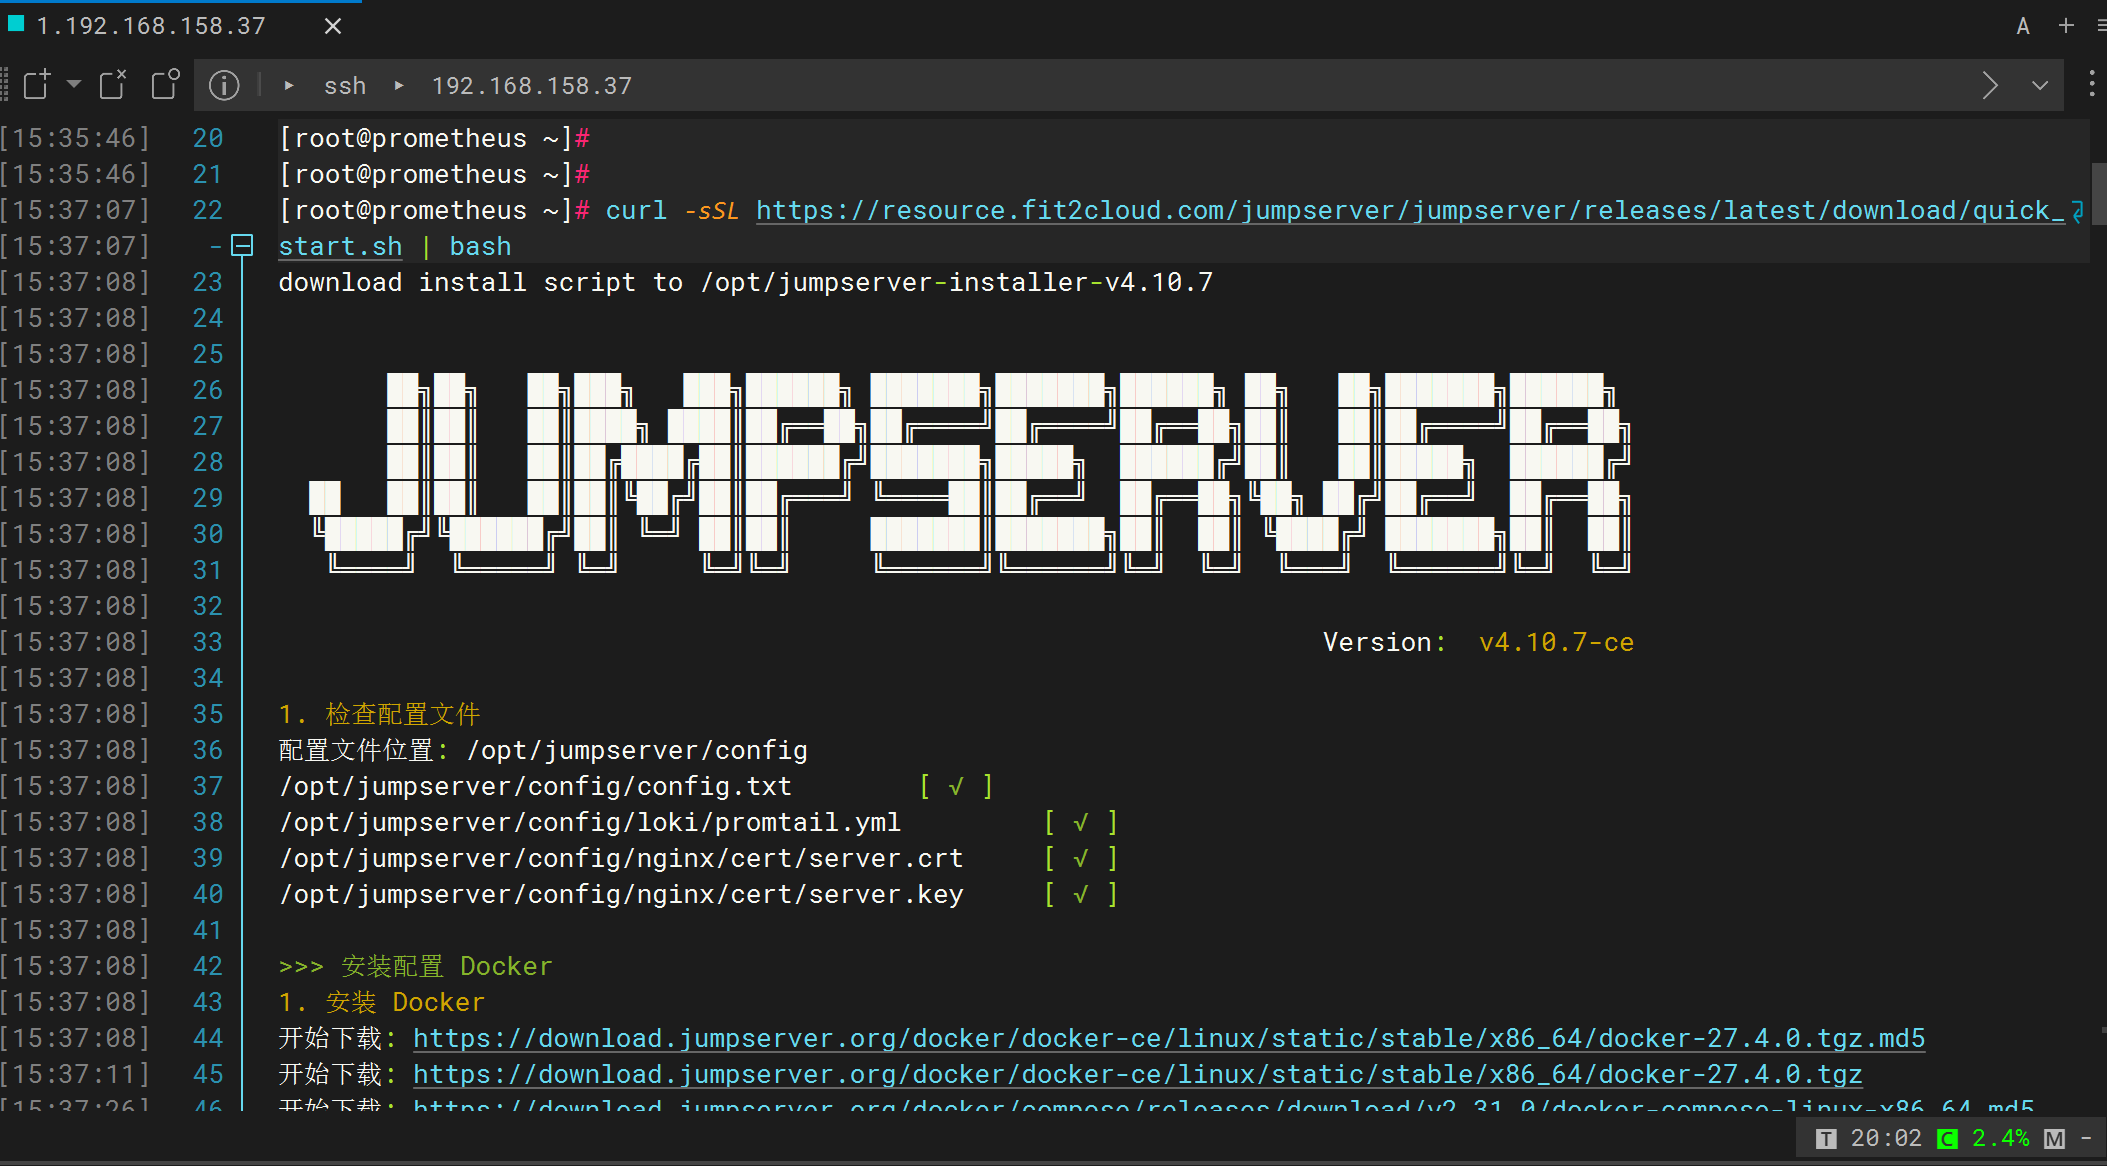This screenshot has width=2107, height=1166.
Task: Open the docker-27.4.0.tgz download link on line 45
Action: pos(1137,1074)
